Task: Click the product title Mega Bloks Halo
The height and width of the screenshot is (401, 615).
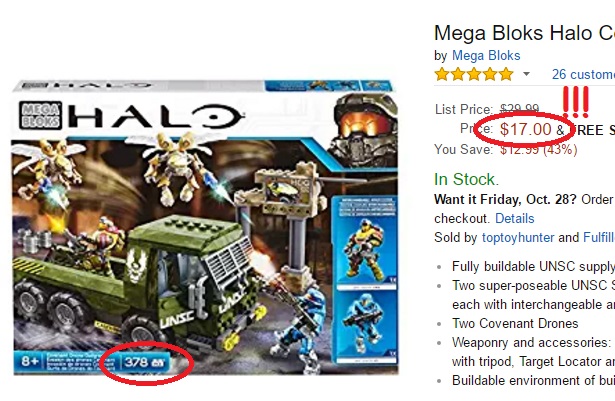Action: 524,33
